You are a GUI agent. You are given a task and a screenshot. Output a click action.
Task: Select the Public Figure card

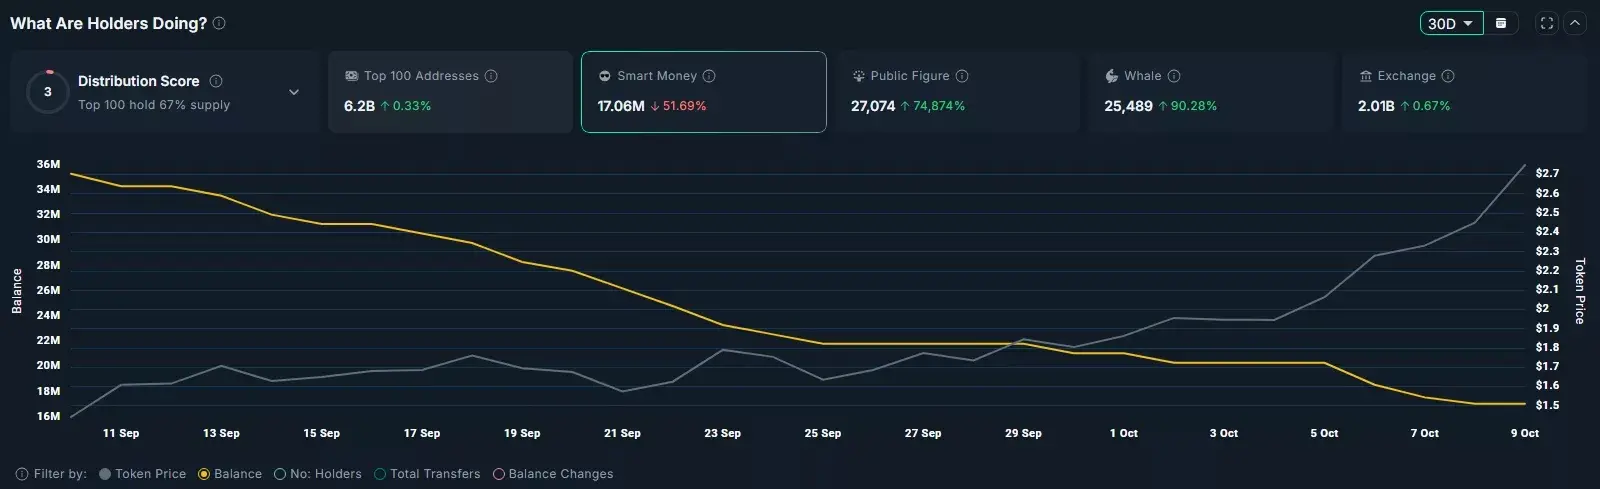tap(957, 92)
